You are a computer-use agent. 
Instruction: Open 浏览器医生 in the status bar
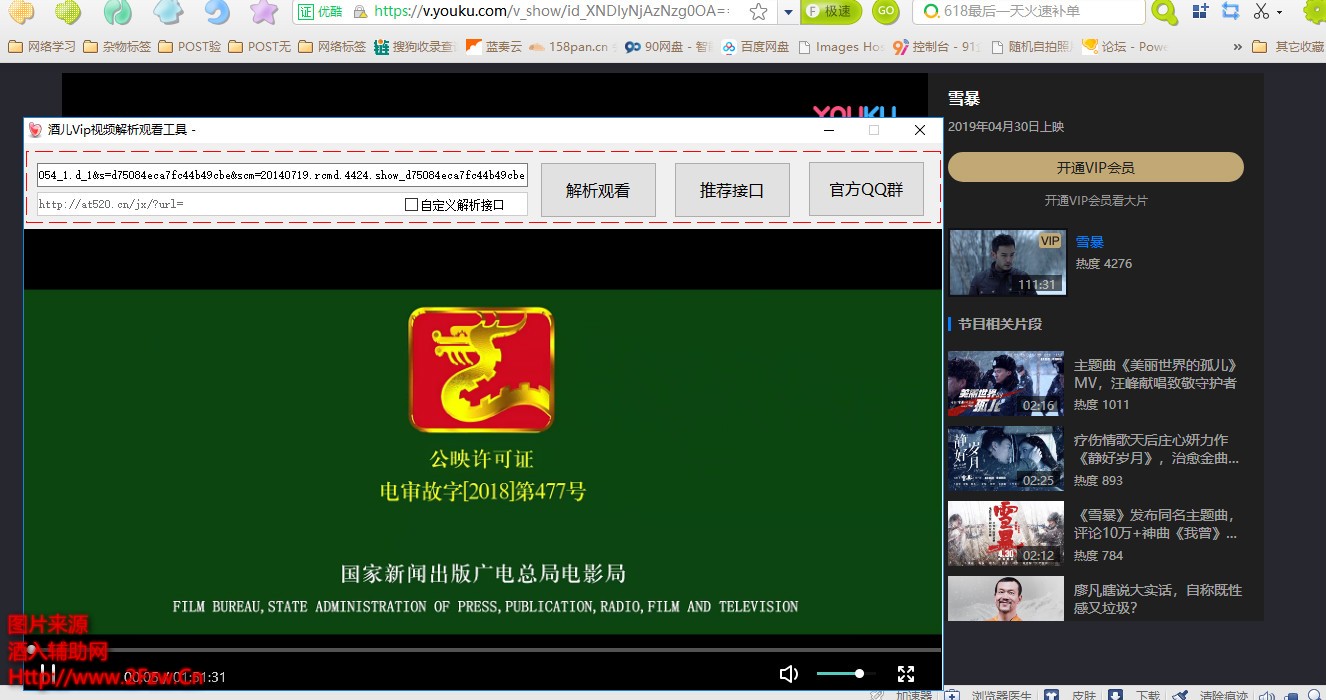point(988,695)
